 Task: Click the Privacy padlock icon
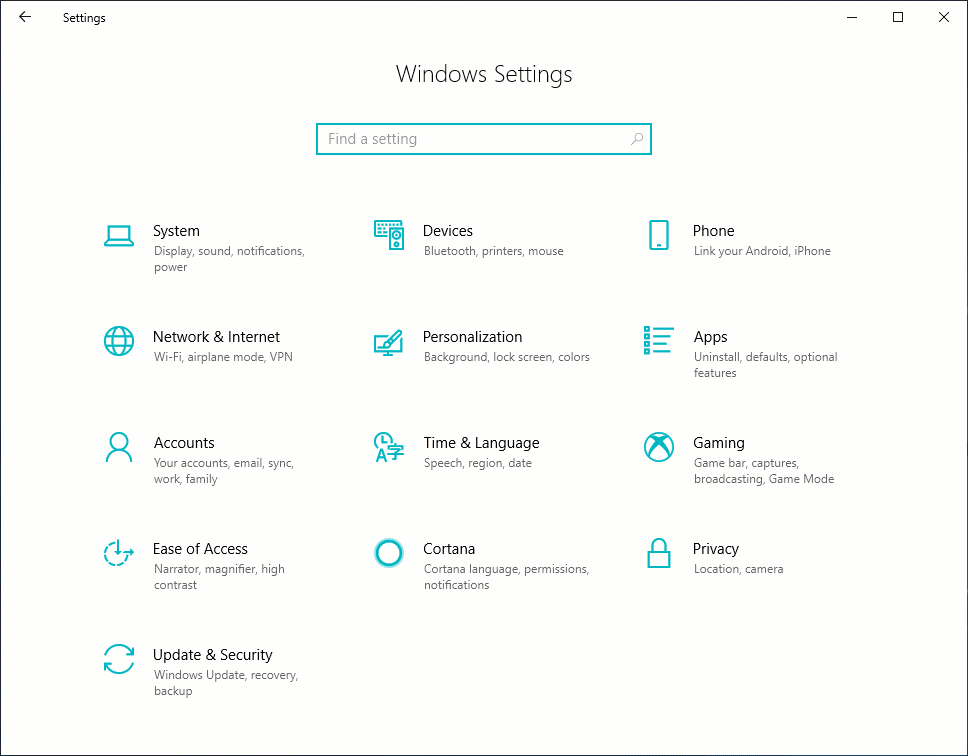658,553
